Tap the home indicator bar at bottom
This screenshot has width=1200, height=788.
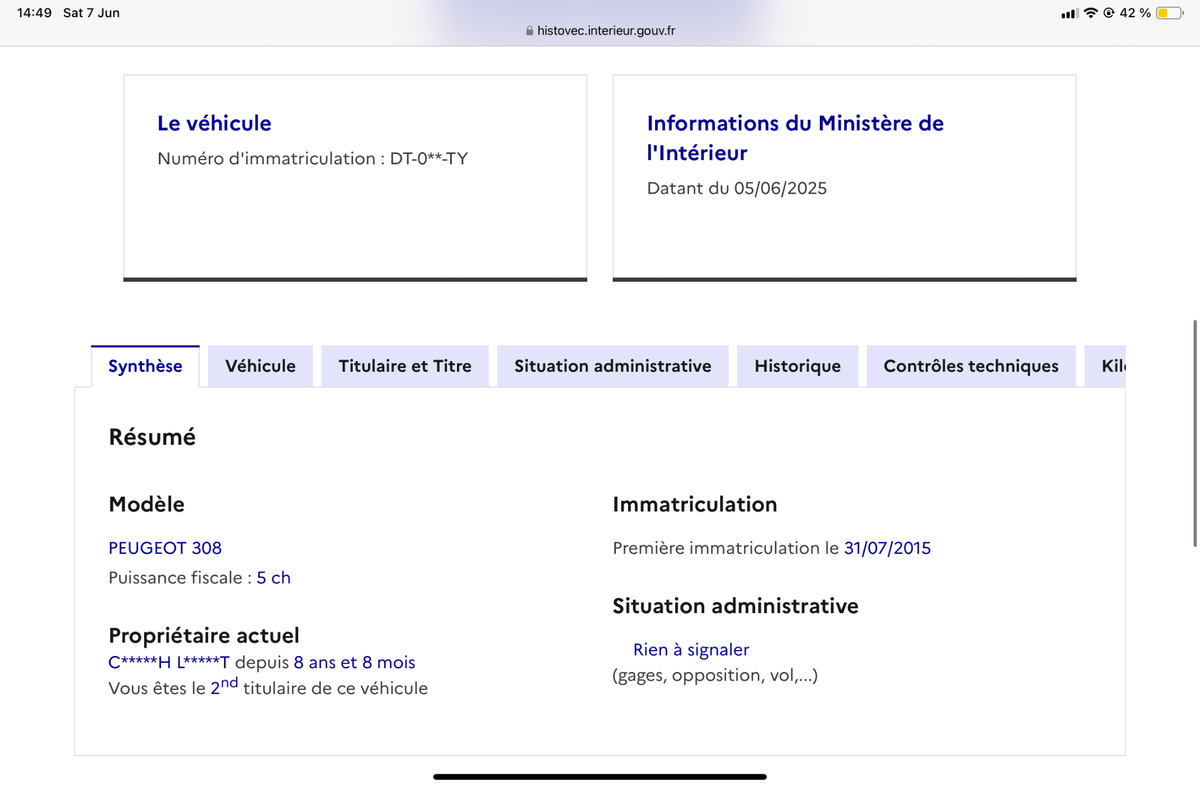(600, 776)
